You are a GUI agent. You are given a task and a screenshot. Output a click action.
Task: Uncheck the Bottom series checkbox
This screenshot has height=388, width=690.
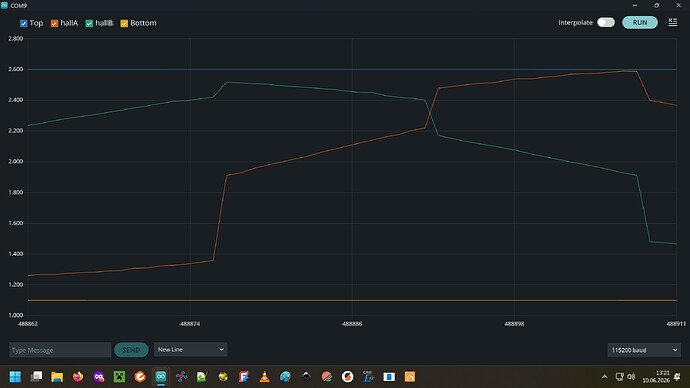coord(124,23)
